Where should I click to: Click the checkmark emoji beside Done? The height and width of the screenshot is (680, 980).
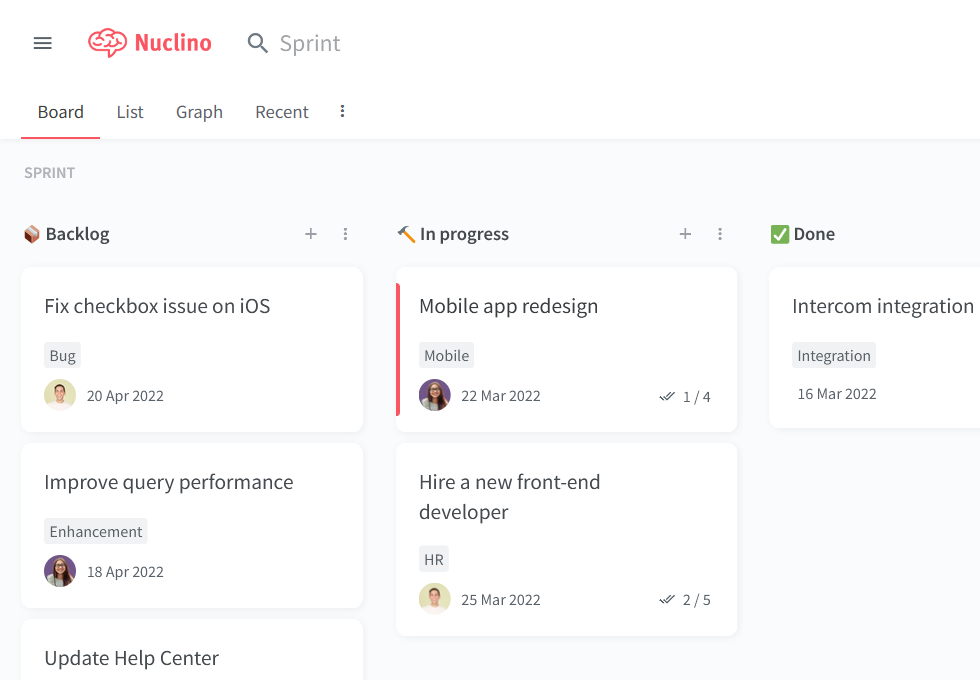pyautogui.click(x=779, y=233)
